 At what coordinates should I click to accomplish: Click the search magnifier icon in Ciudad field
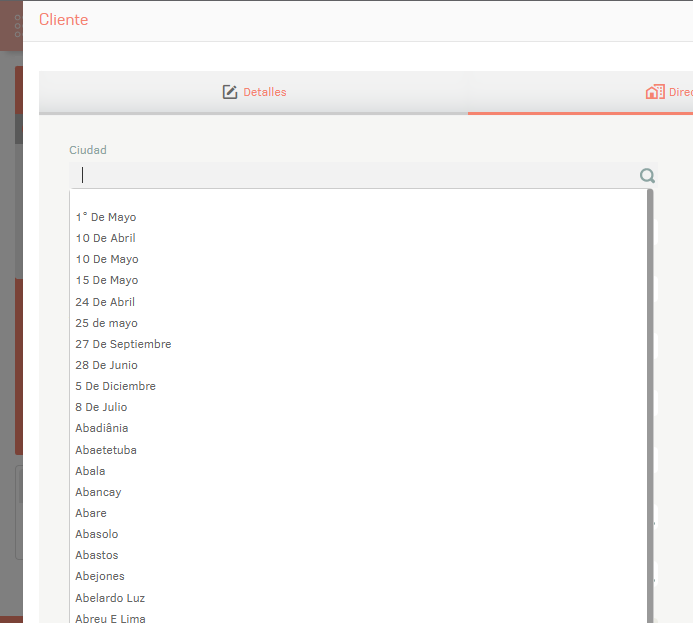pos(647,175)
